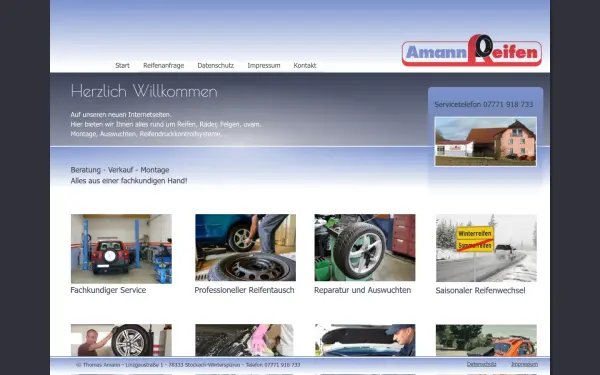Open the man holding alloy wheel thumbnail

point(121,340)
